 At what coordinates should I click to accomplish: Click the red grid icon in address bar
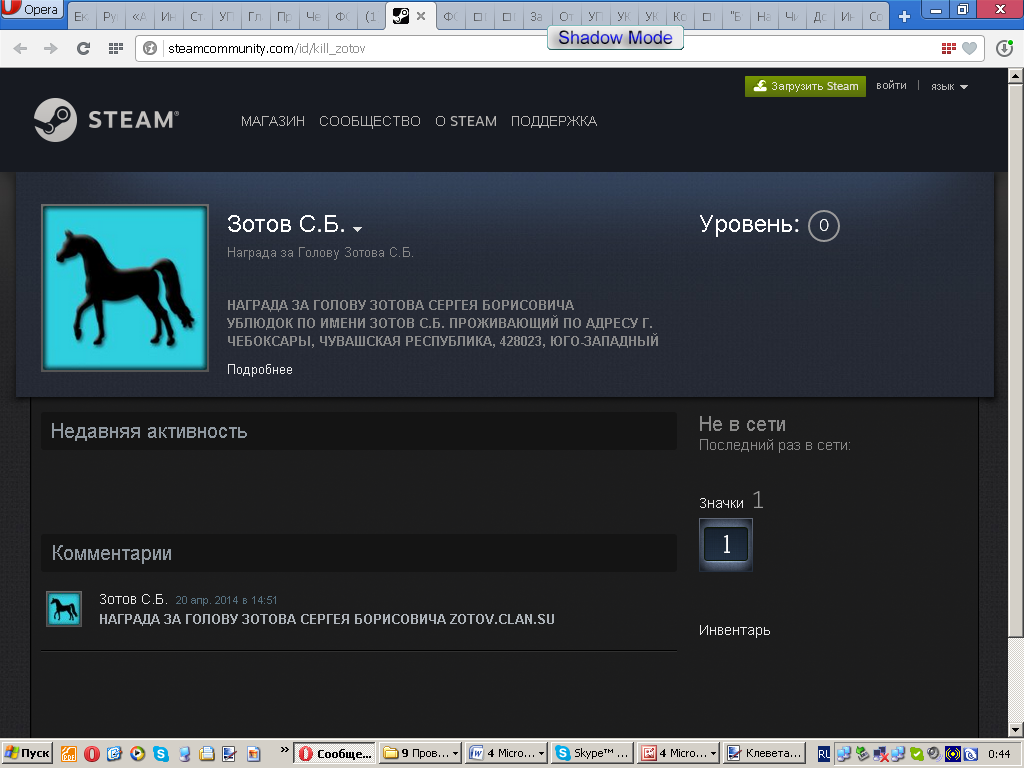click(x=948, y=48)
